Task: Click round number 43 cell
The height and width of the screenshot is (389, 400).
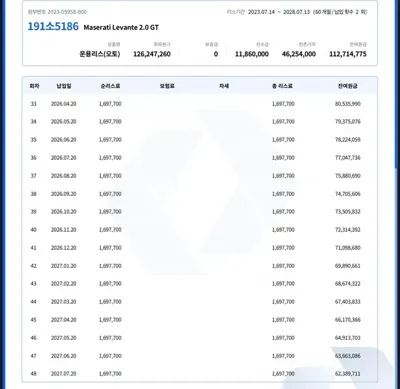Action: click(34, 284)
